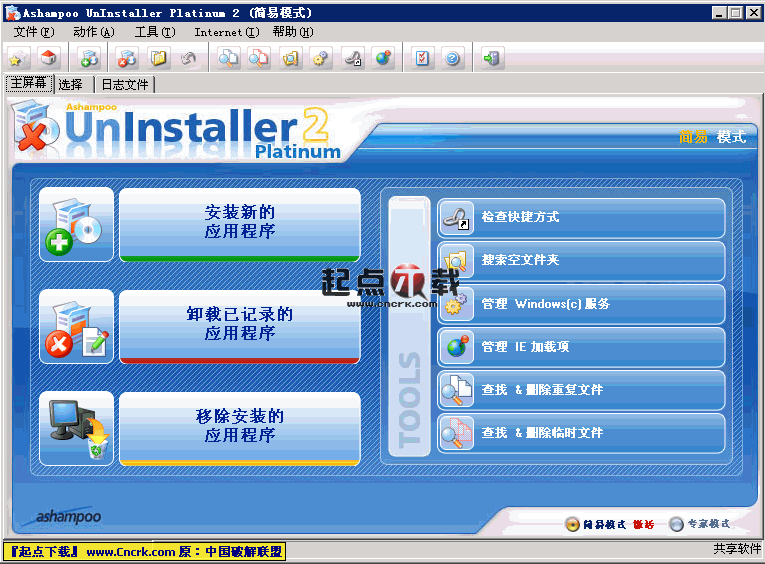Click the red 激活 activation link
Screen dimensions: 765x564
(644, 524)
